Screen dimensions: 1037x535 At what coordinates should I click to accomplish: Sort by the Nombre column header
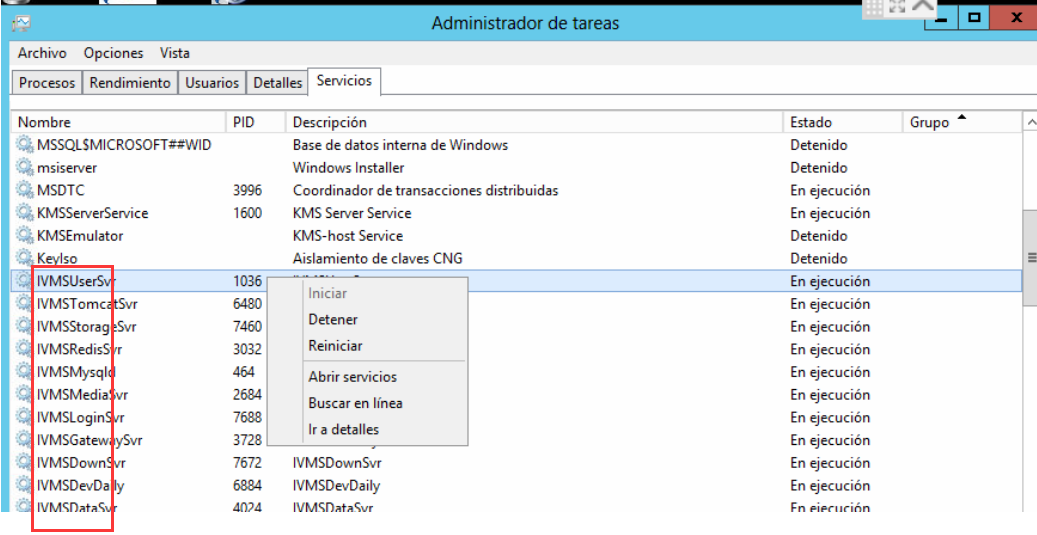(119, 122)
